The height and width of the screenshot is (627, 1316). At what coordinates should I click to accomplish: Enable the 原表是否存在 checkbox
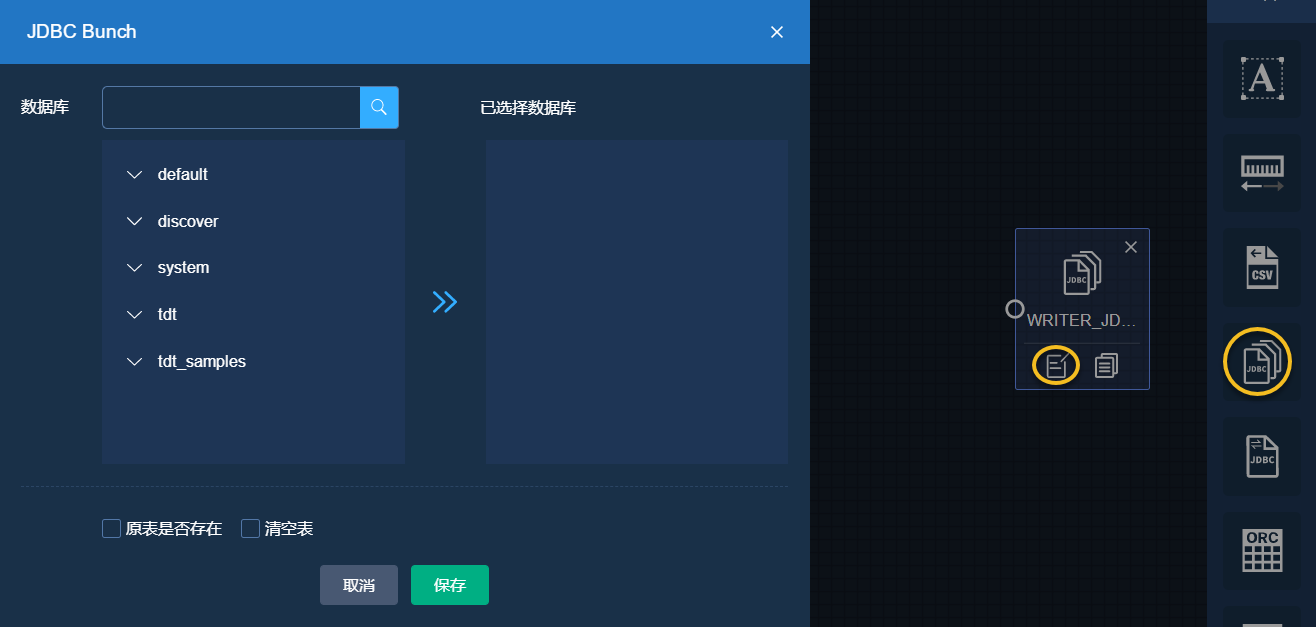[112, 528]
